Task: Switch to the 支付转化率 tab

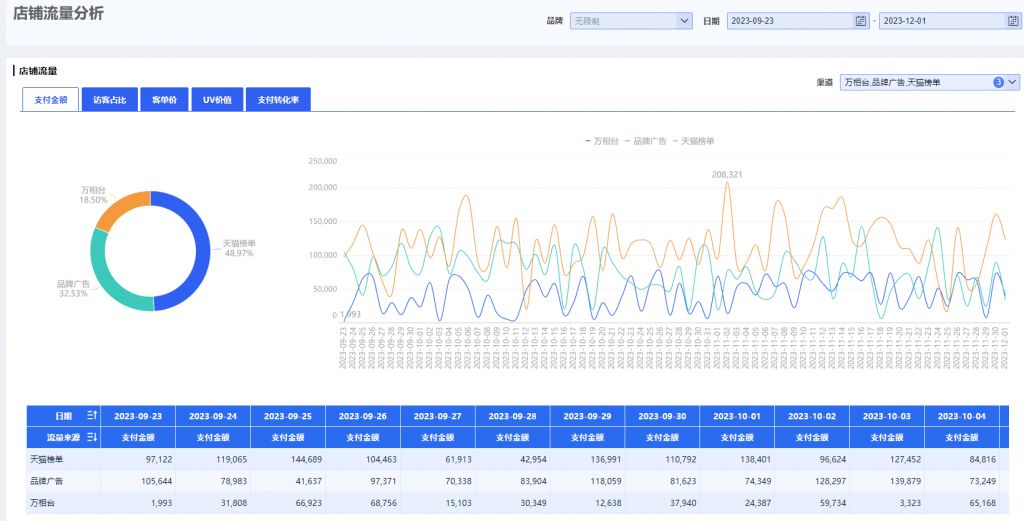Action: pos(278,100)
